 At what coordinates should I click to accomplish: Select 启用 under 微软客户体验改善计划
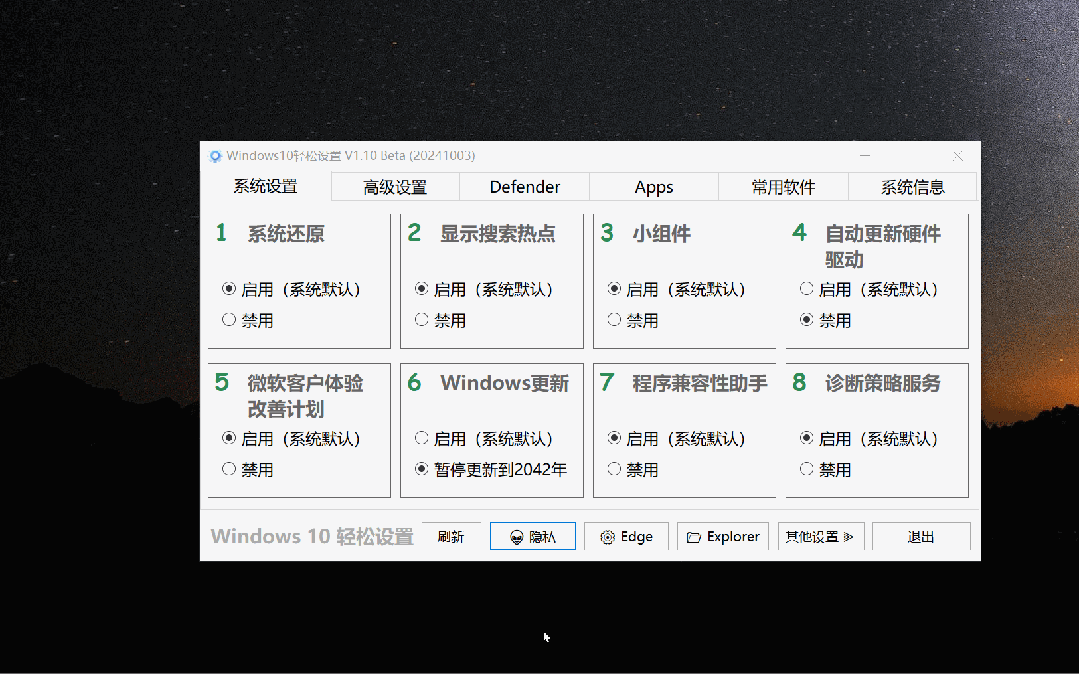click(x=292, y=439)
